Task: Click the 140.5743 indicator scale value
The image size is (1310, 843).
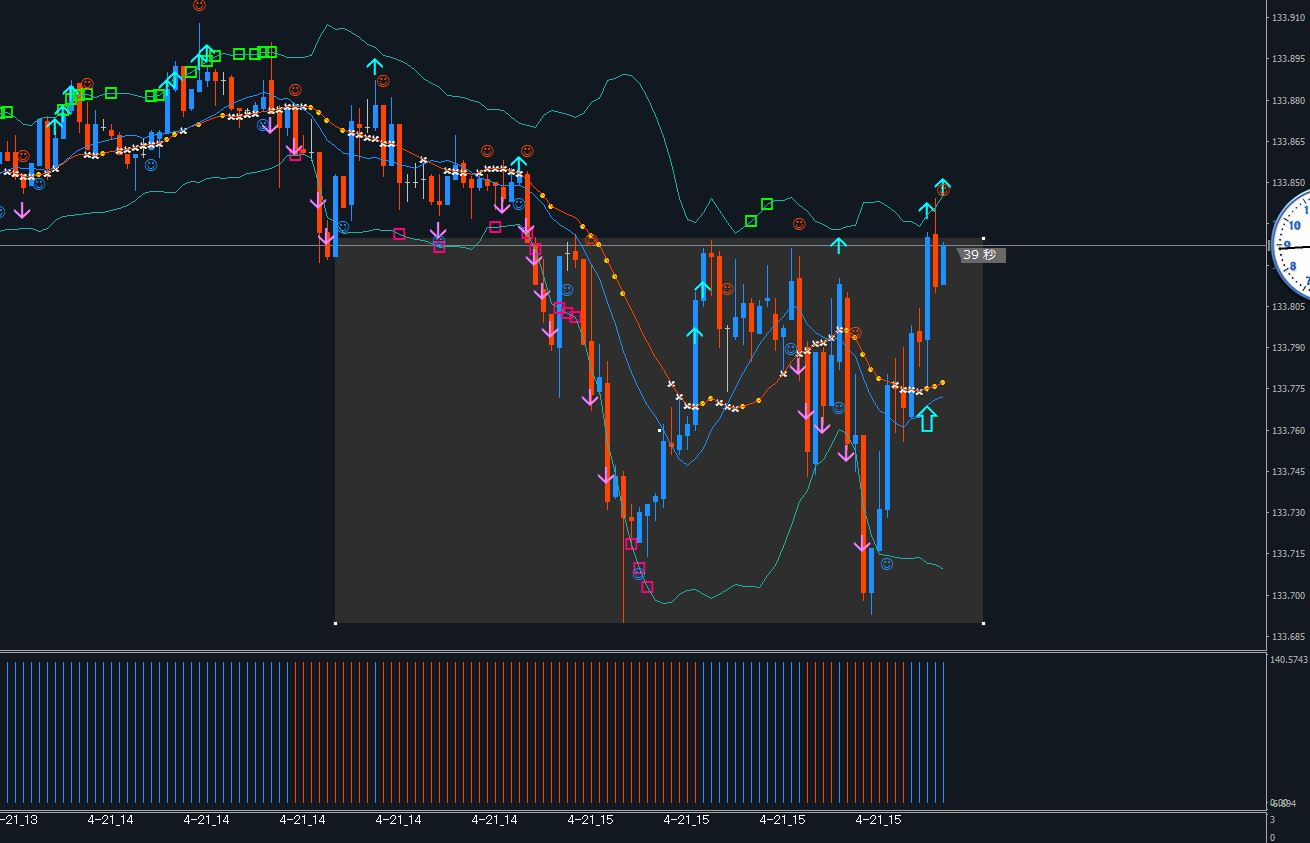Action: point(1289,660)
